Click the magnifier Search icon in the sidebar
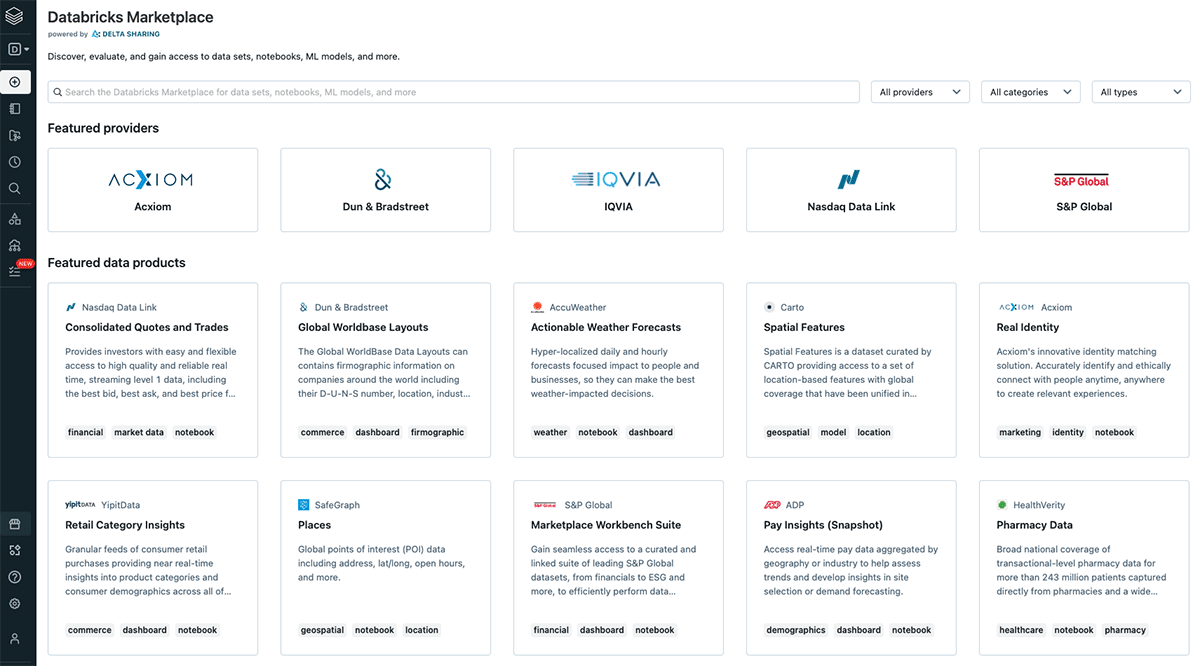1200x666 pixels. [15, 188]
